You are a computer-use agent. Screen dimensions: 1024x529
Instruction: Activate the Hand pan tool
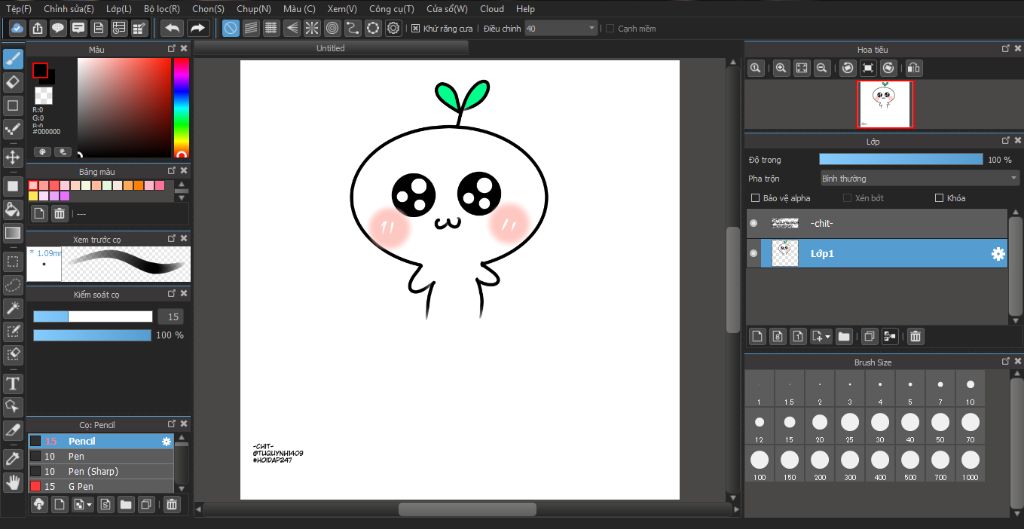point(13,482)
